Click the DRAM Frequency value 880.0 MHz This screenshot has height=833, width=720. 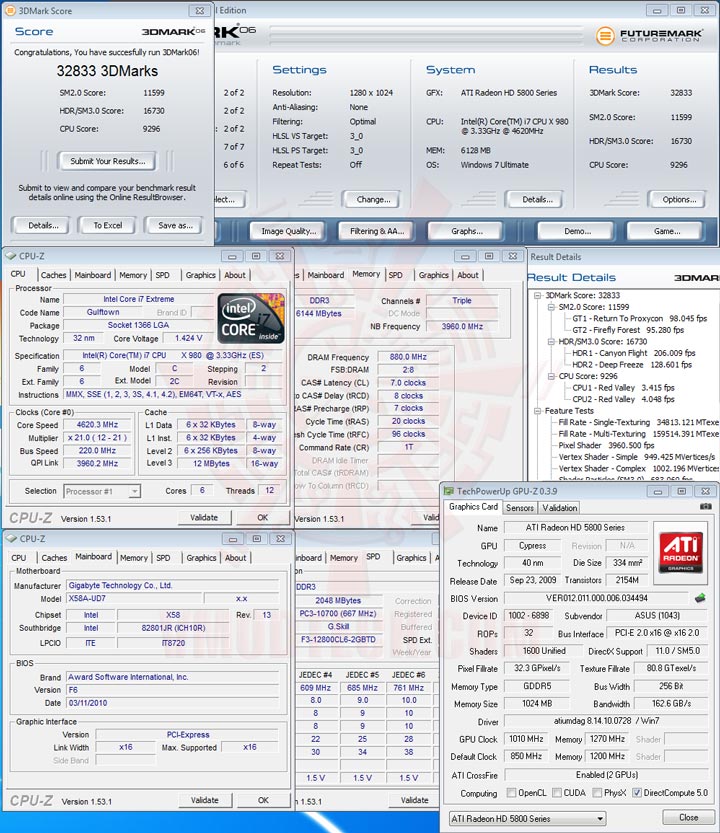408,357
